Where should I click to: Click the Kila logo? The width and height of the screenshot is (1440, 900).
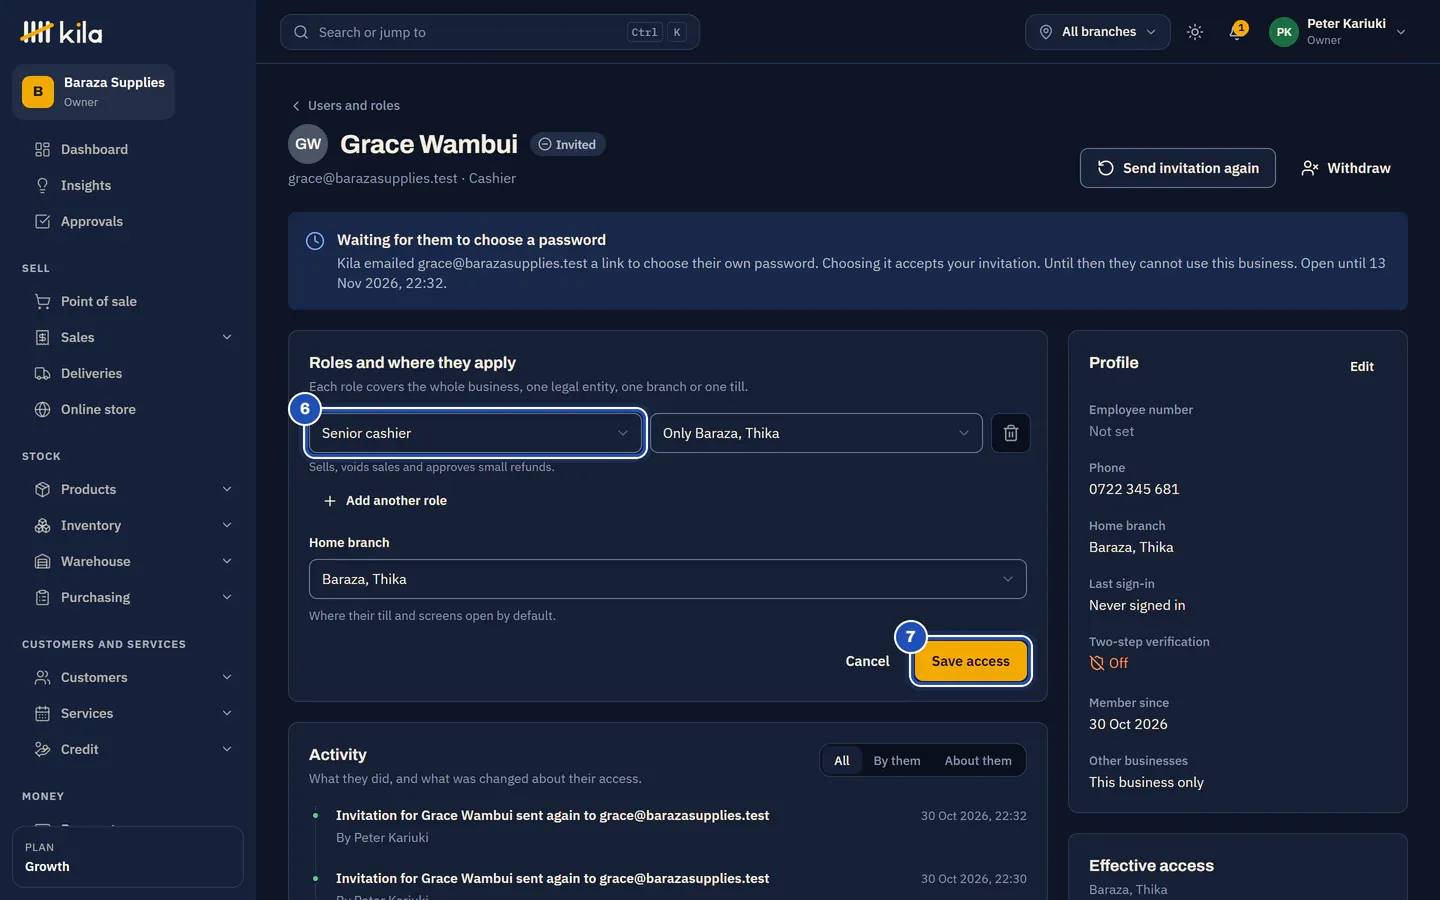coord(61,33)
